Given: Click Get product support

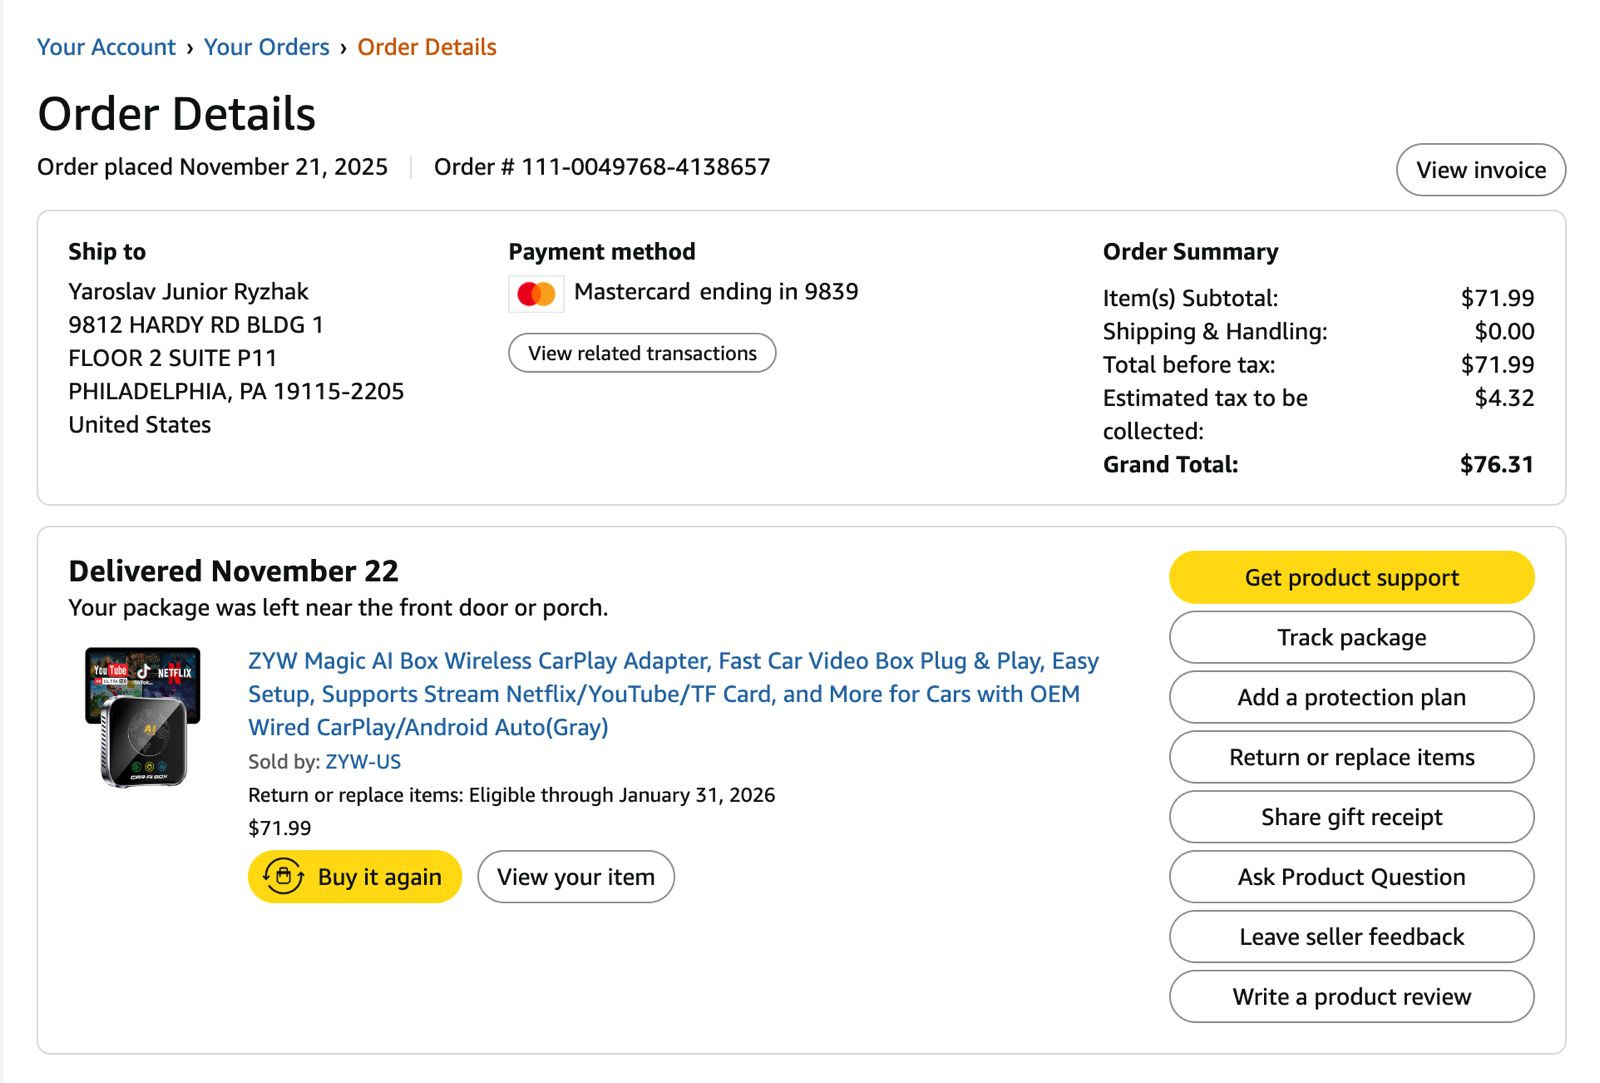Looking at the screenshot, I should click(x=1352, y=577).
